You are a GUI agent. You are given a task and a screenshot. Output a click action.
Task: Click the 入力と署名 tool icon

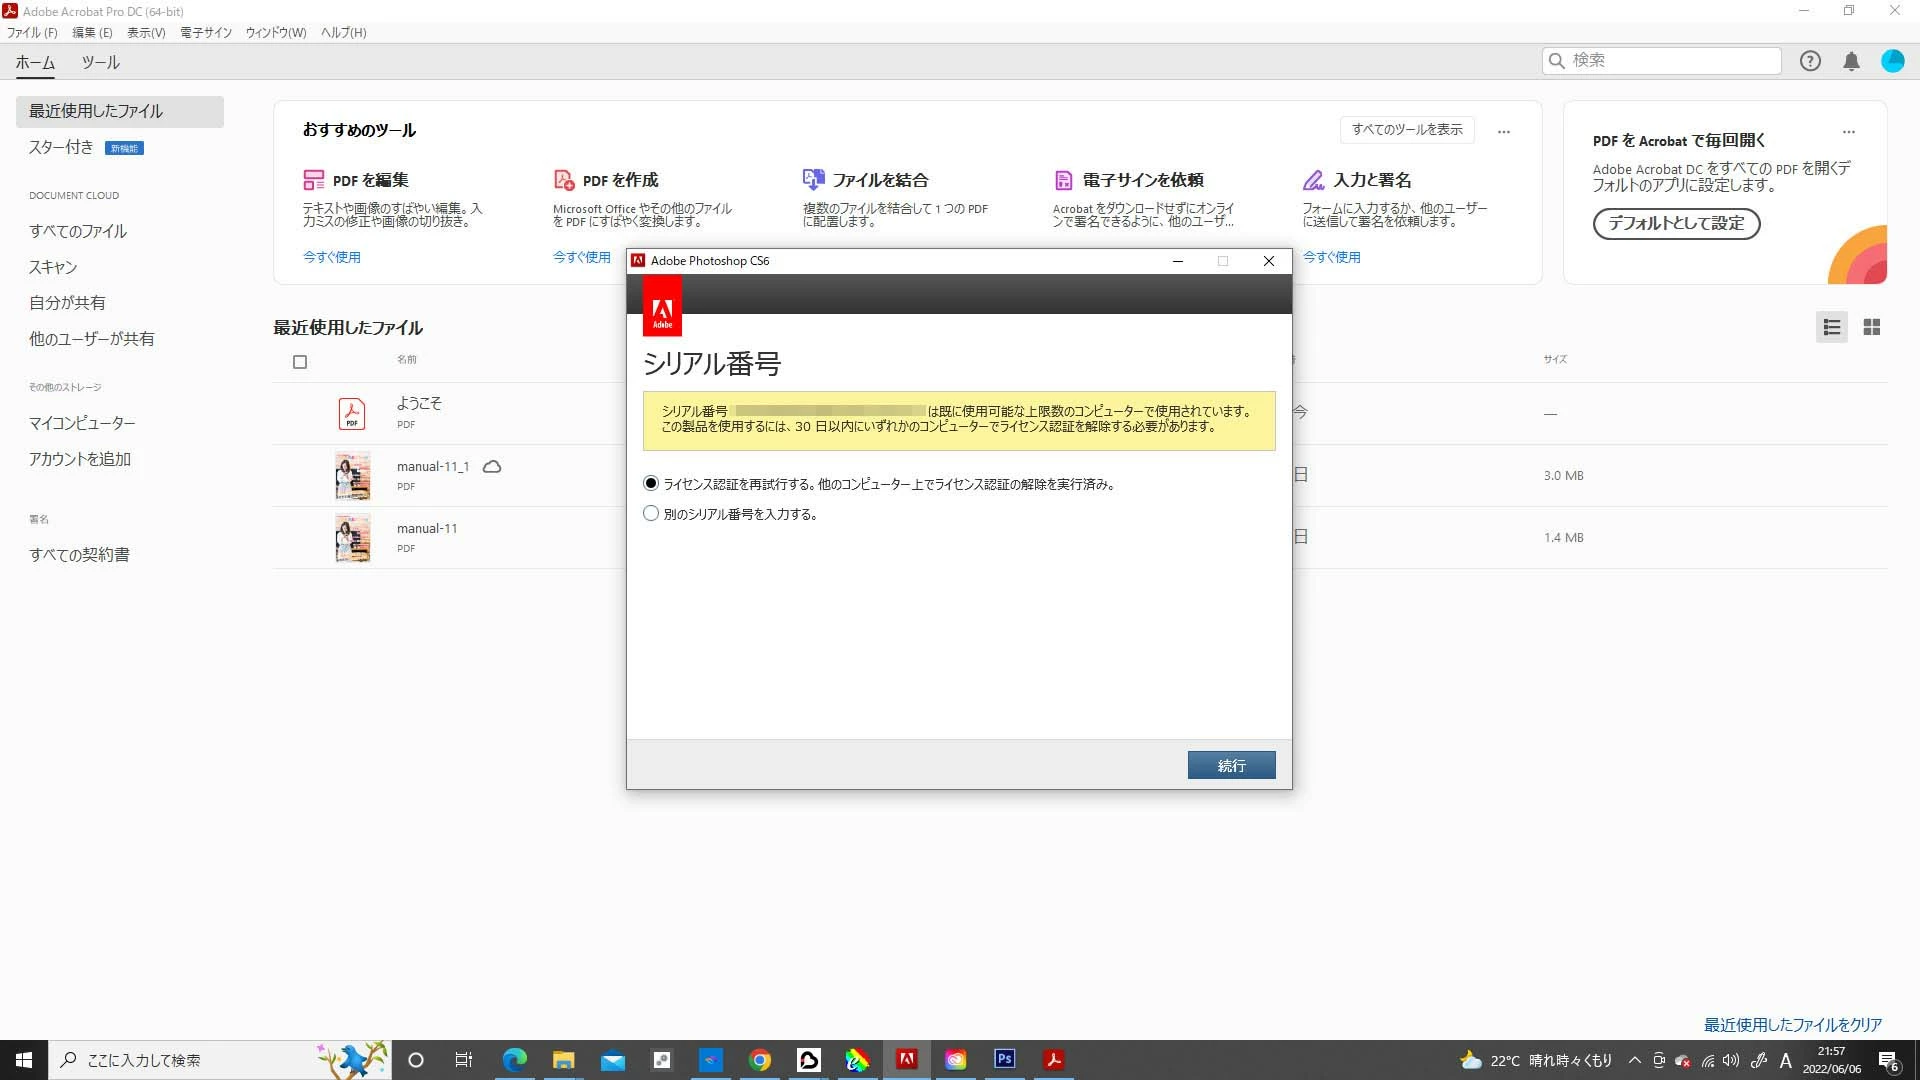pos(1313,180)
